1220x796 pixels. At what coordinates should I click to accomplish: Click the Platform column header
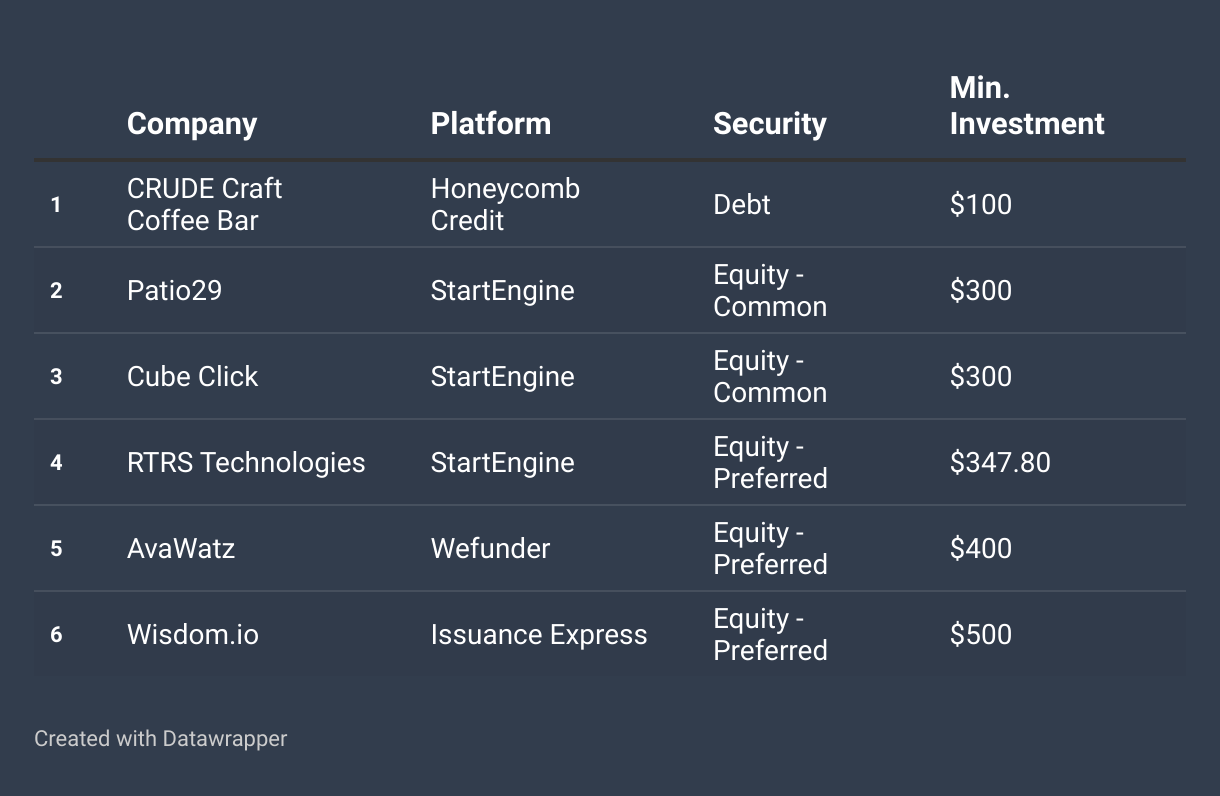[x=491, y=124]
